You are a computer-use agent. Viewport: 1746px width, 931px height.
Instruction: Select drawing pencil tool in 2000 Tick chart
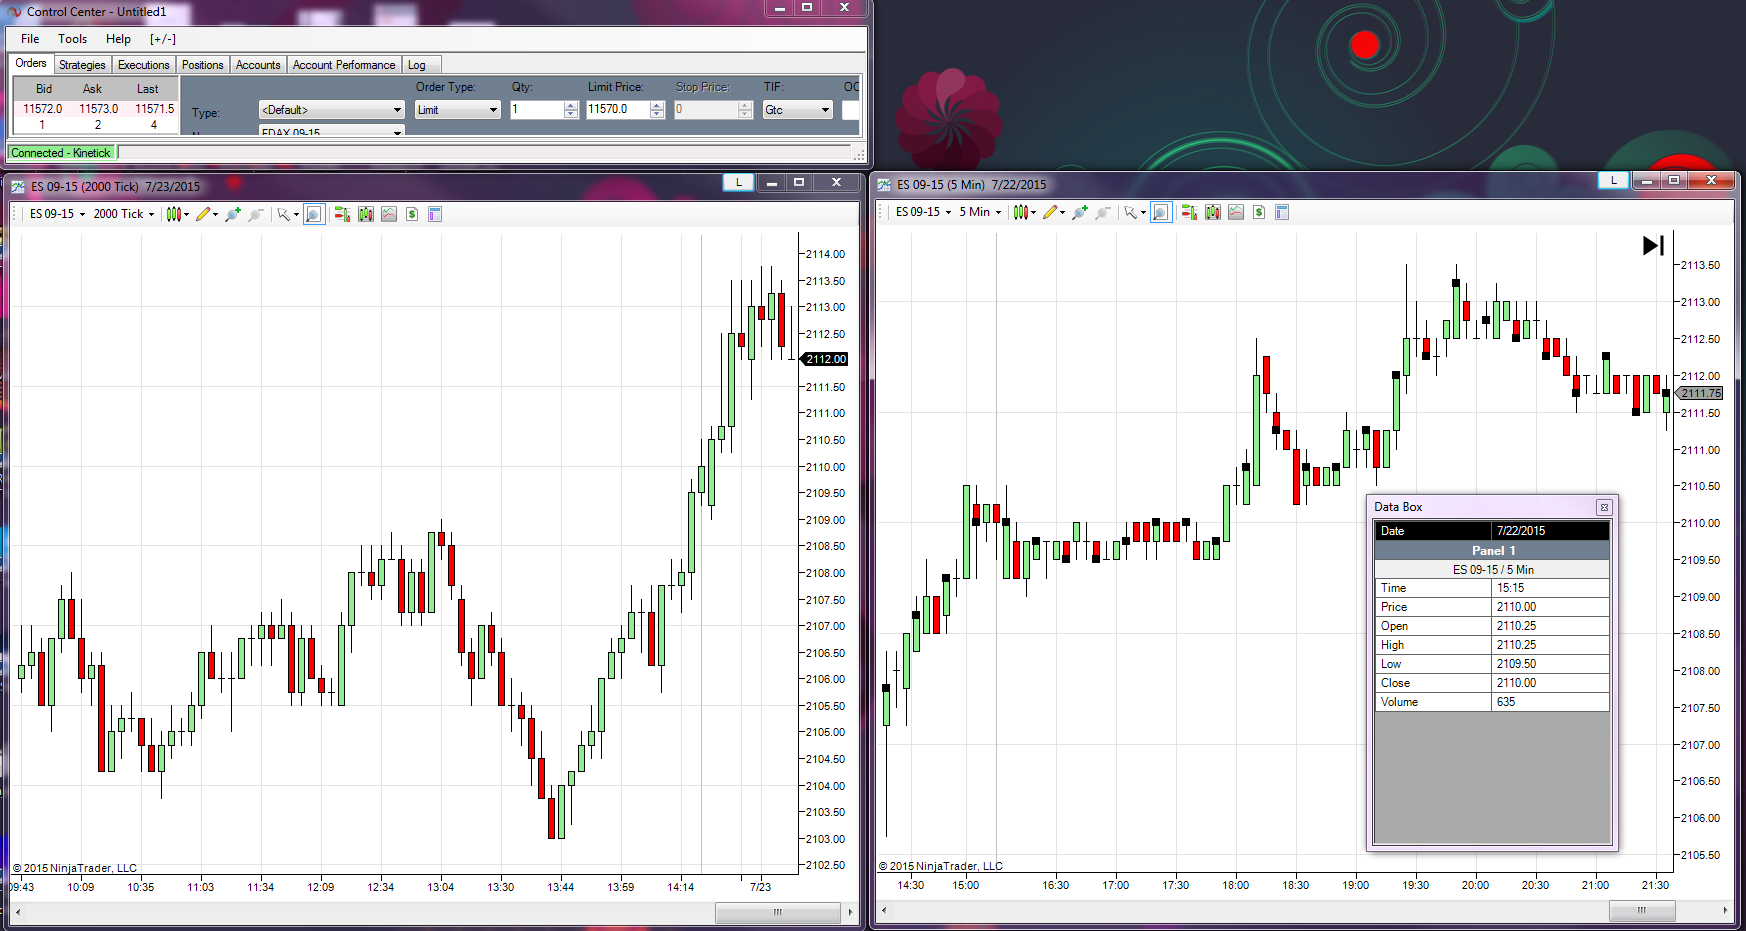pyautogui.click(x=206, y=214)
